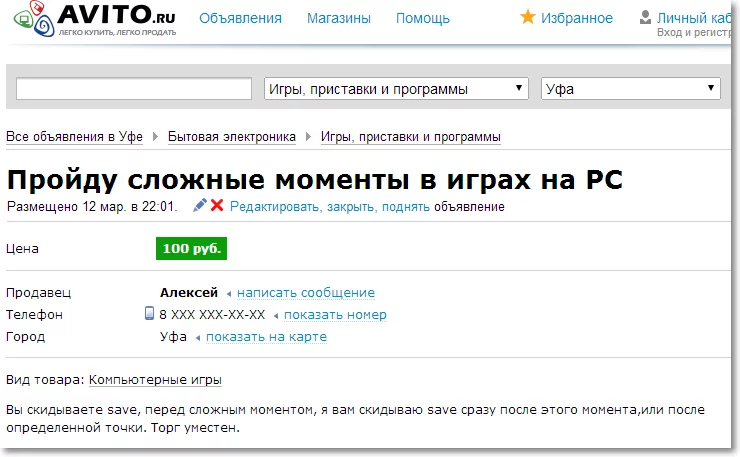740x457 pixels.
Task: Click the pencil edit icon
Action: coord(200,205)
